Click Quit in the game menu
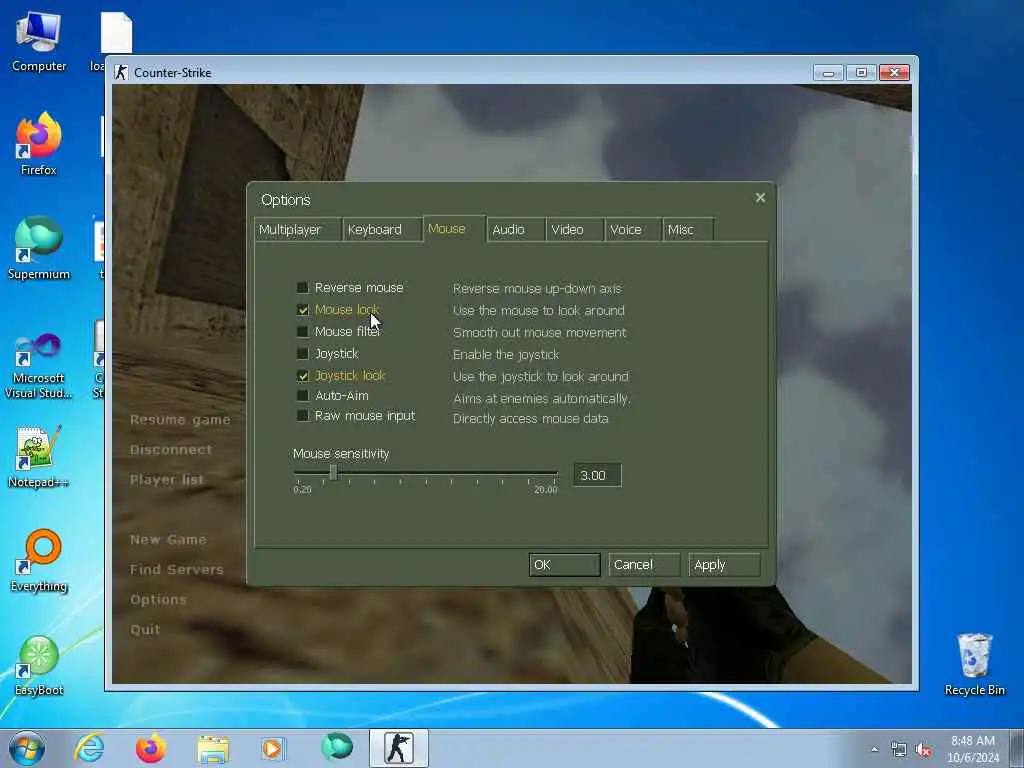The width and height of the screenshot is (1024, 768). [145, 630]
